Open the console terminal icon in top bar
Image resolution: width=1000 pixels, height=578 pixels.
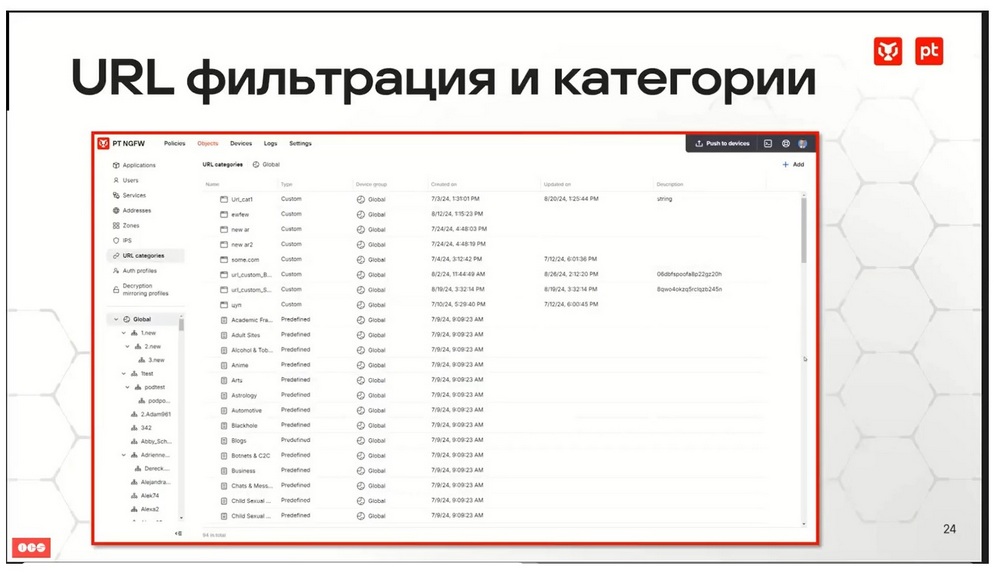(x=768, y=144)
